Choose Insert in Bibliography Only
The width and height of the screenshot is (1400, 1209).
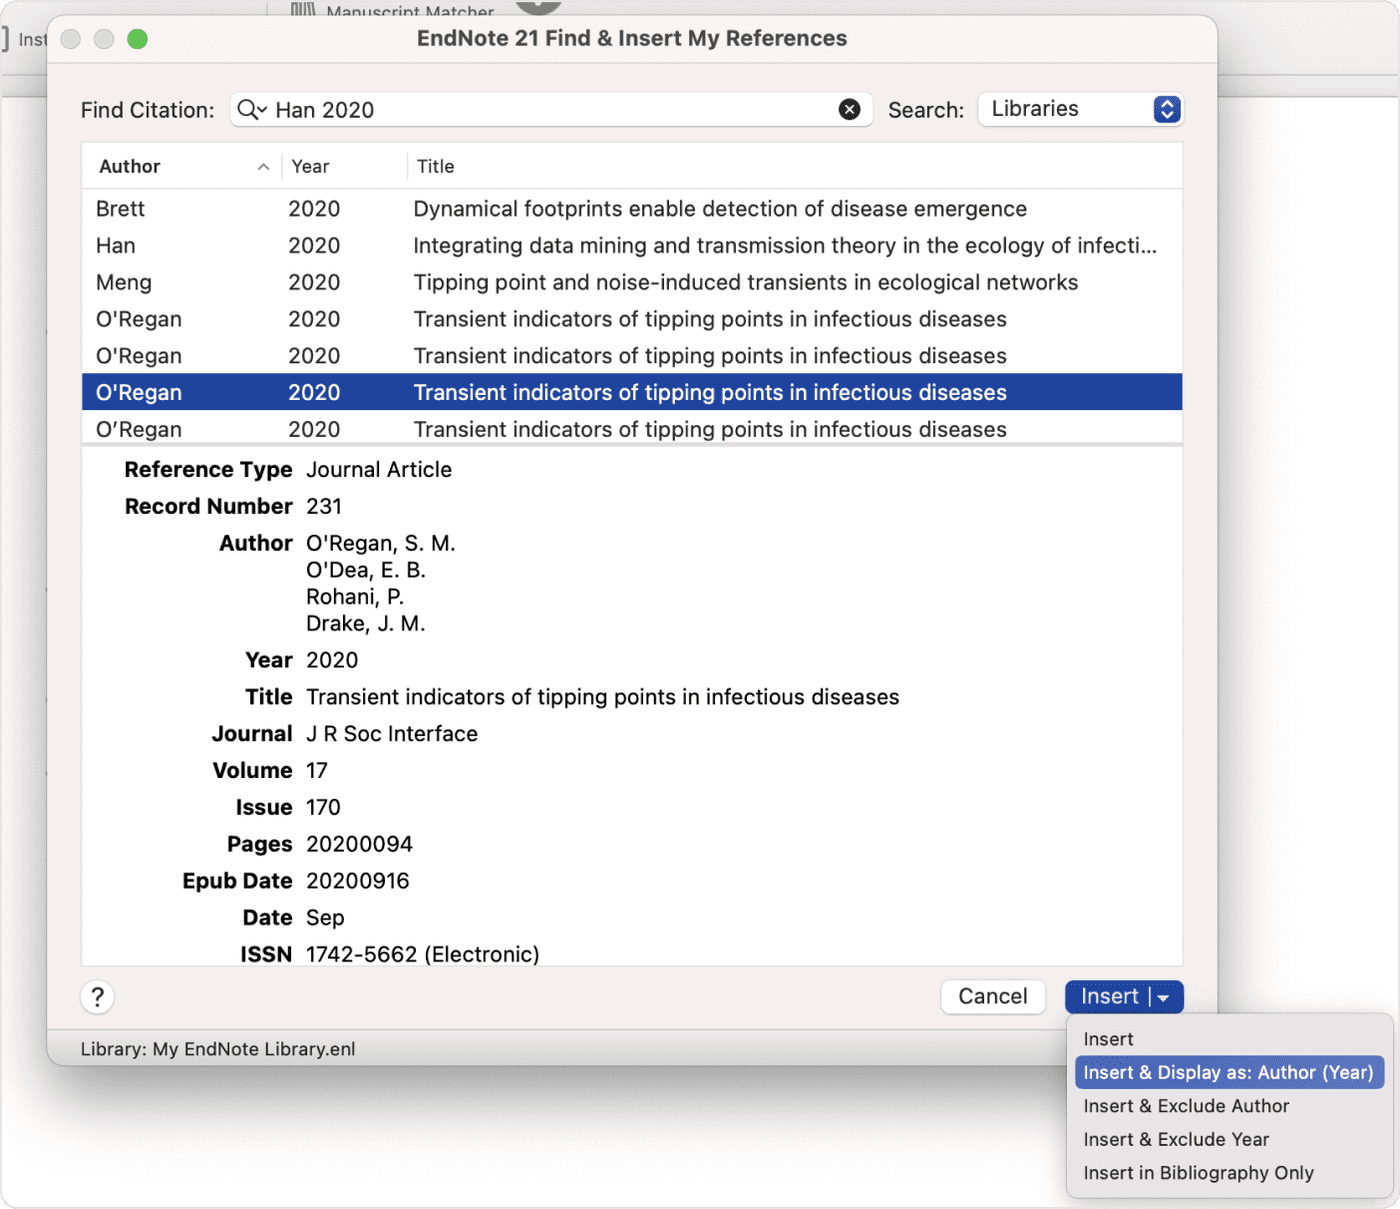point(1198,1172)
